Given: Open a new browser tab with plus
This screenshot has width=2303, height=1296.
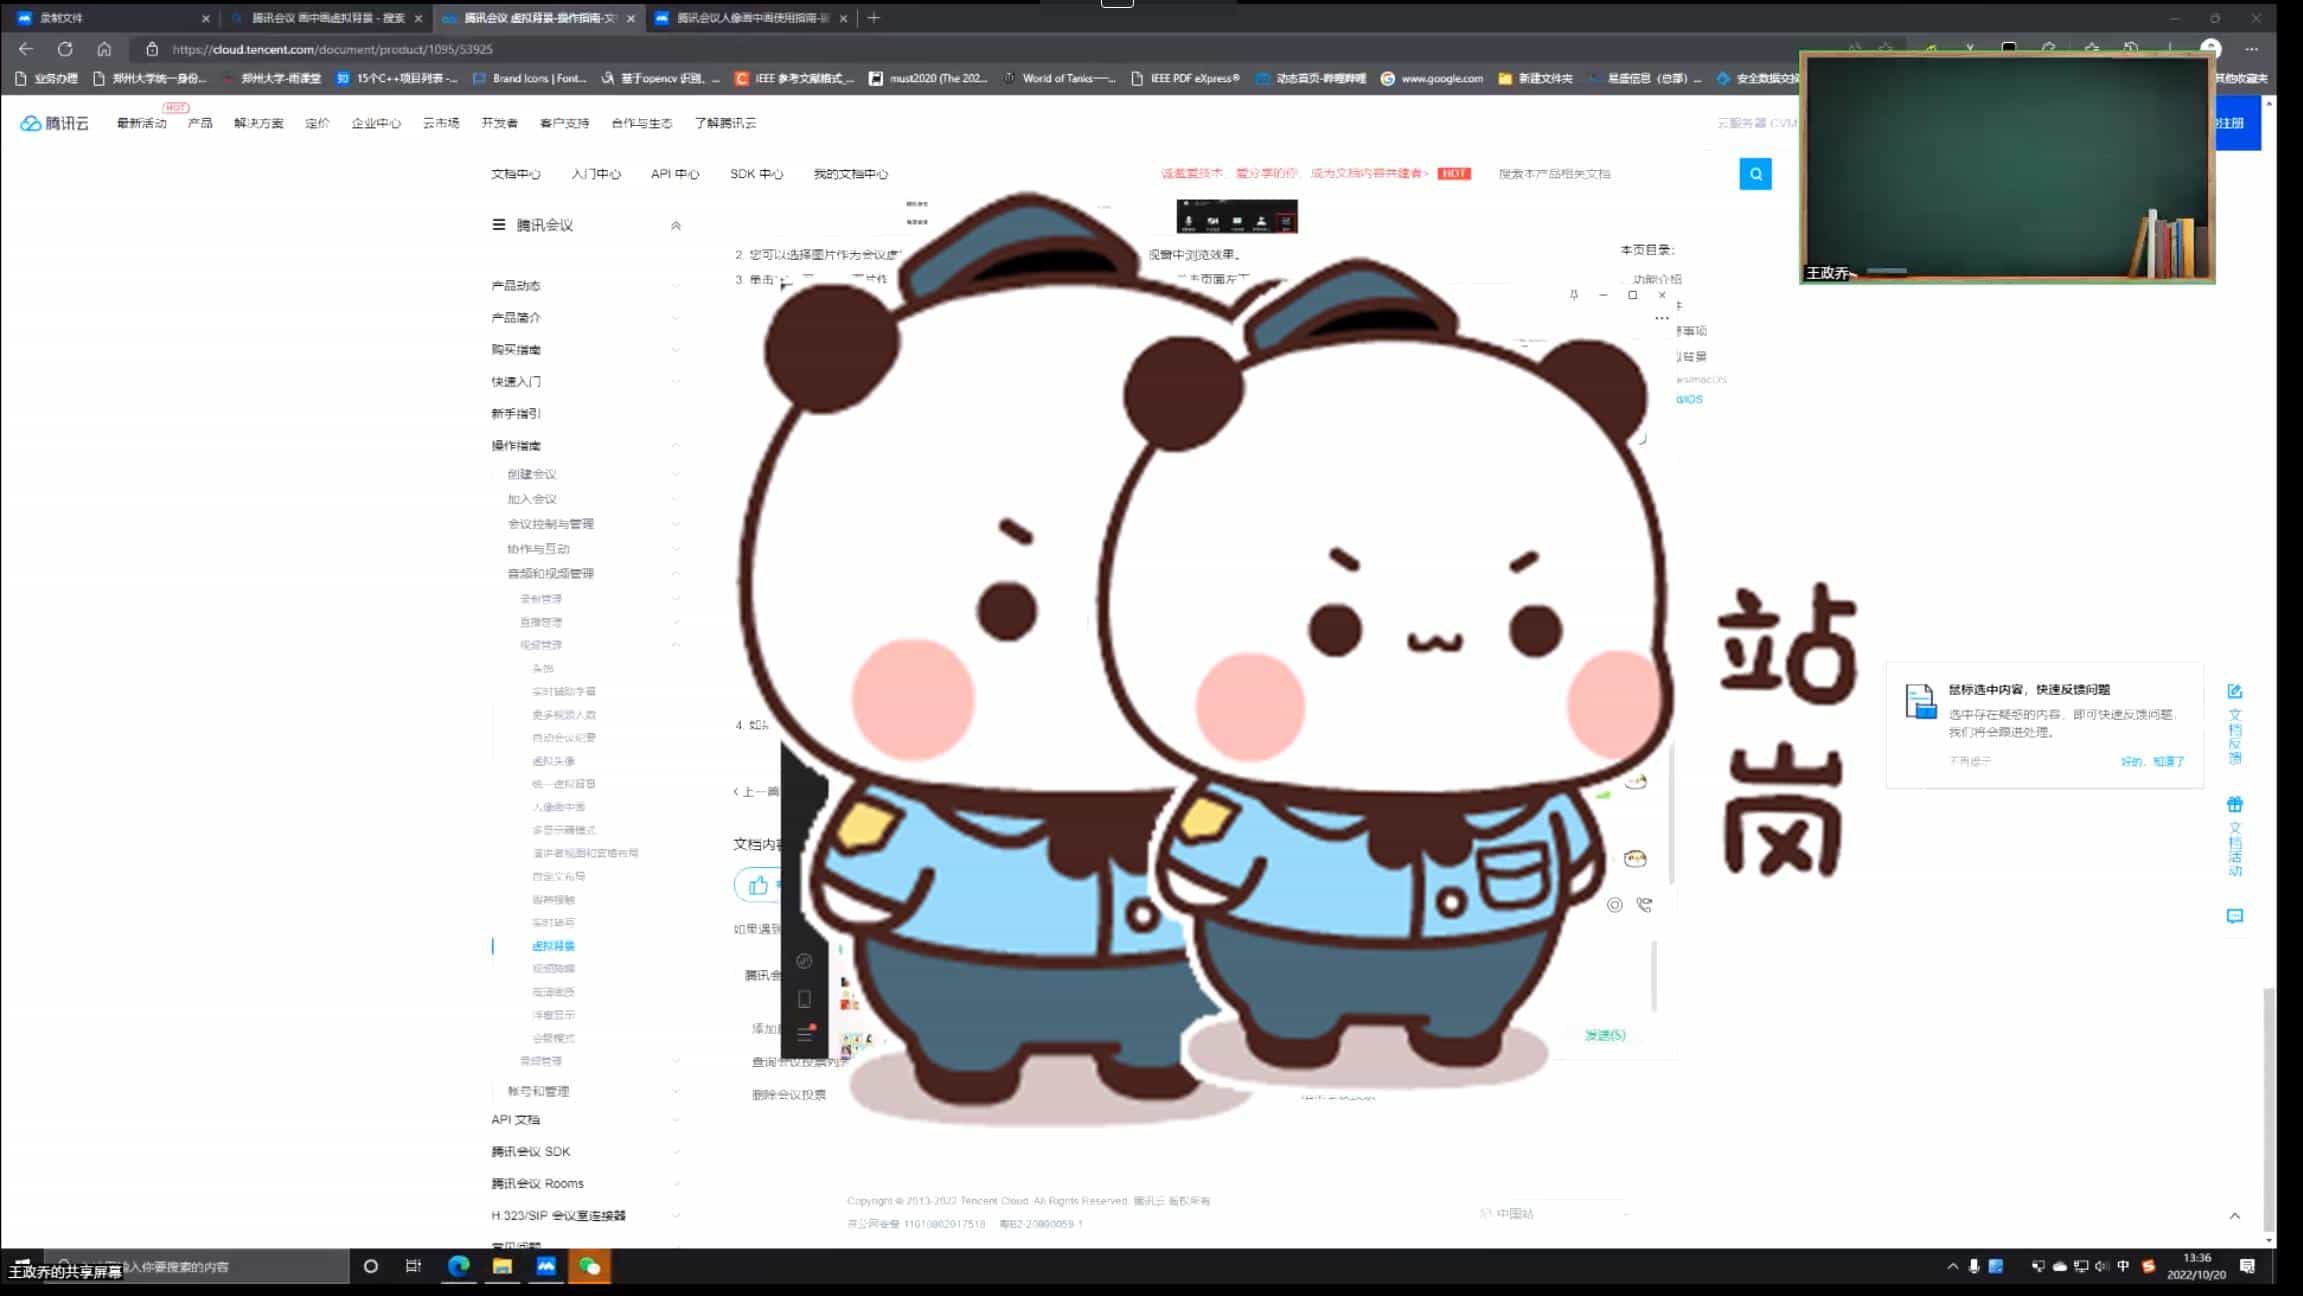Looking at the screenshot, I should point(874,18).
